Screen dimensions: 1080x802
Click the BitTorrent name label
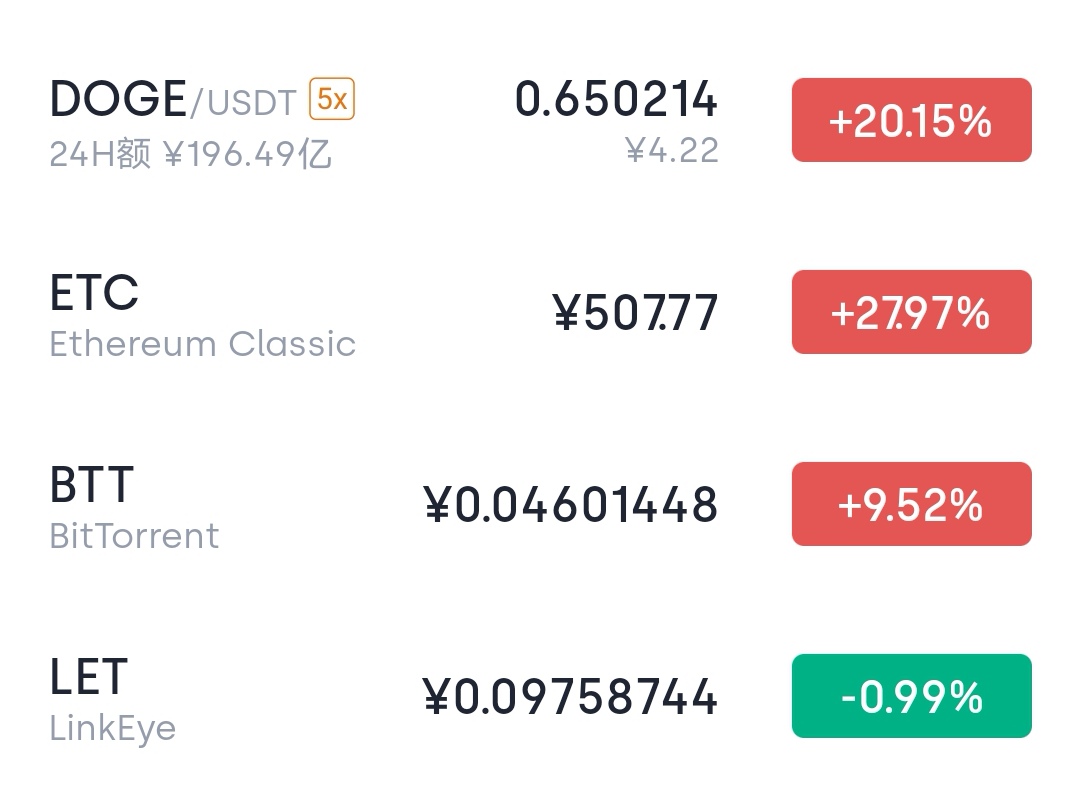pyautogui.click(x=134, y=536)
